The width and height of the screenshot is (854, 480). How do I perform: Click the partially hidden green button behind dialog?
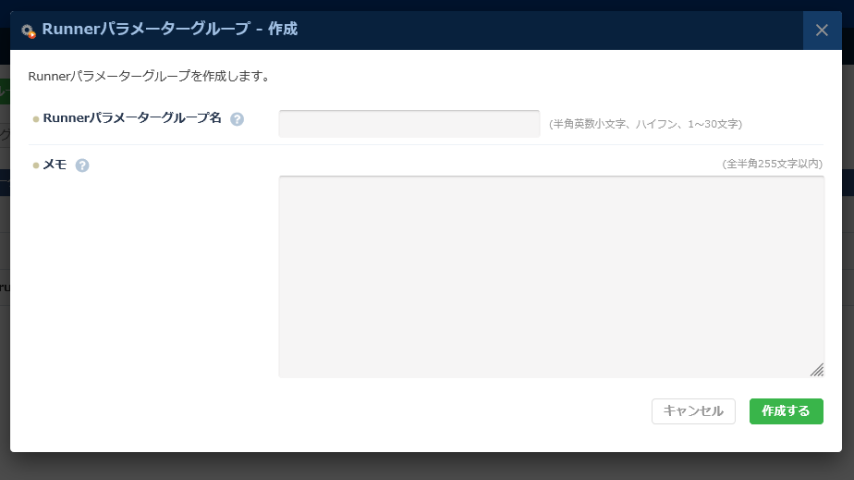[x=4, y=92]
